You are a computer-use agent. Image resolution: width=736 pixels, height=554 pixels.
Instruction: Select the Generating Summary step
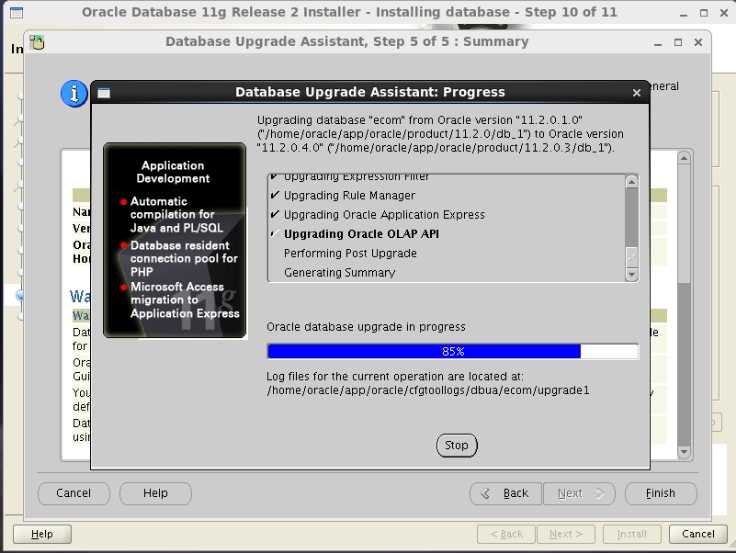coord(339,272)
